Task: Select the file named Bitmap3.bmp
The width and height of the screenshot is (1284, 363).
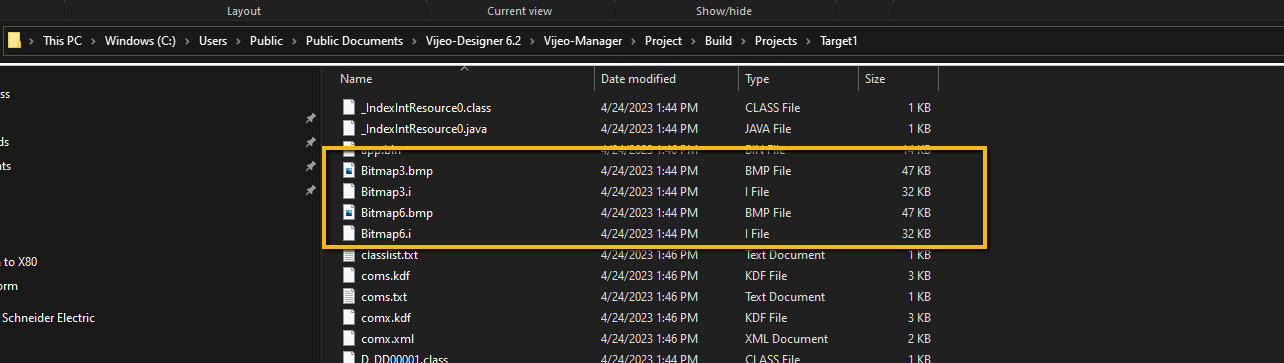Action: pos(396,171)
